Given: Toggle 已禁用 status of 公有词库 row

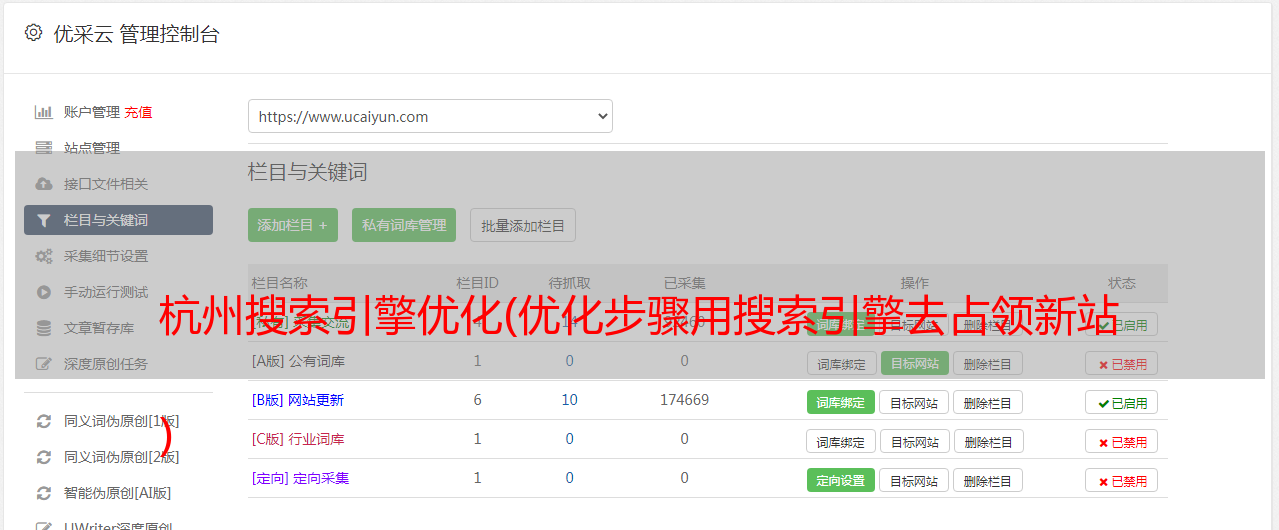Looking at the screenshot, I should click(1122, 364).
